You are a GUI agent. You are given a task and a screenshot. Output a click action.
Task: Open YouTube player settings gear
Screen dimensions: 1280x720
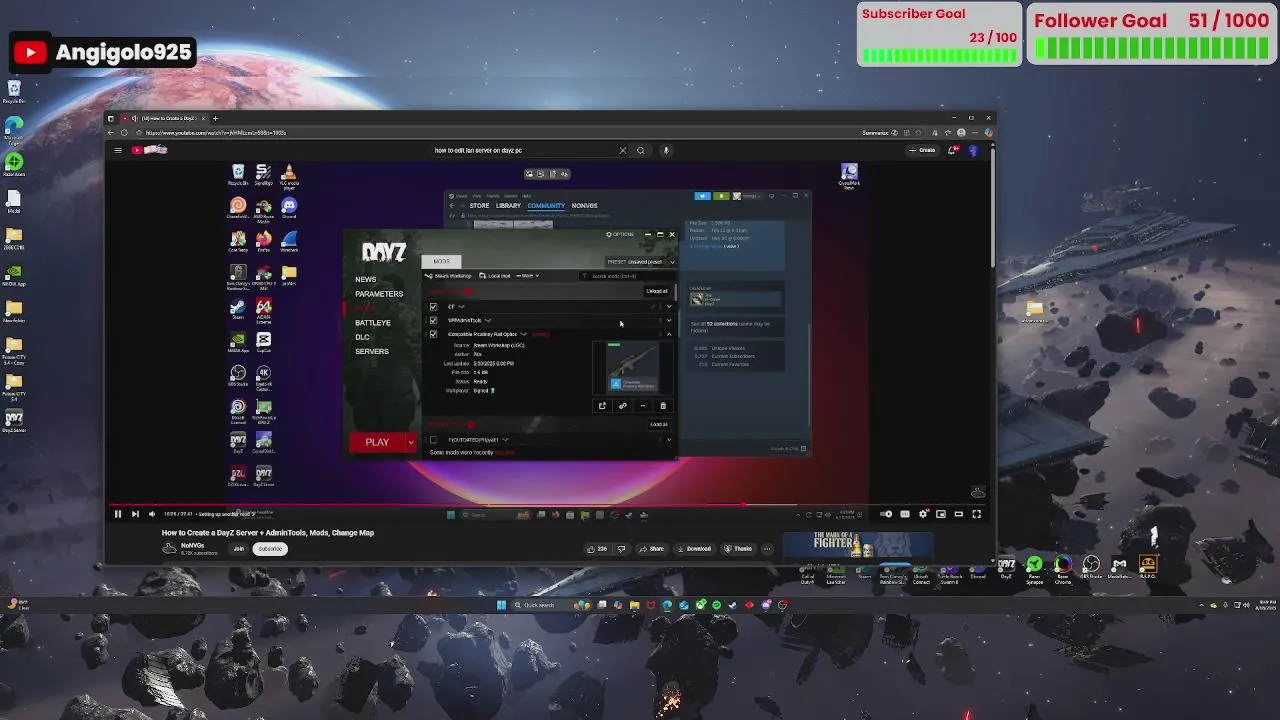pos(923,514)
